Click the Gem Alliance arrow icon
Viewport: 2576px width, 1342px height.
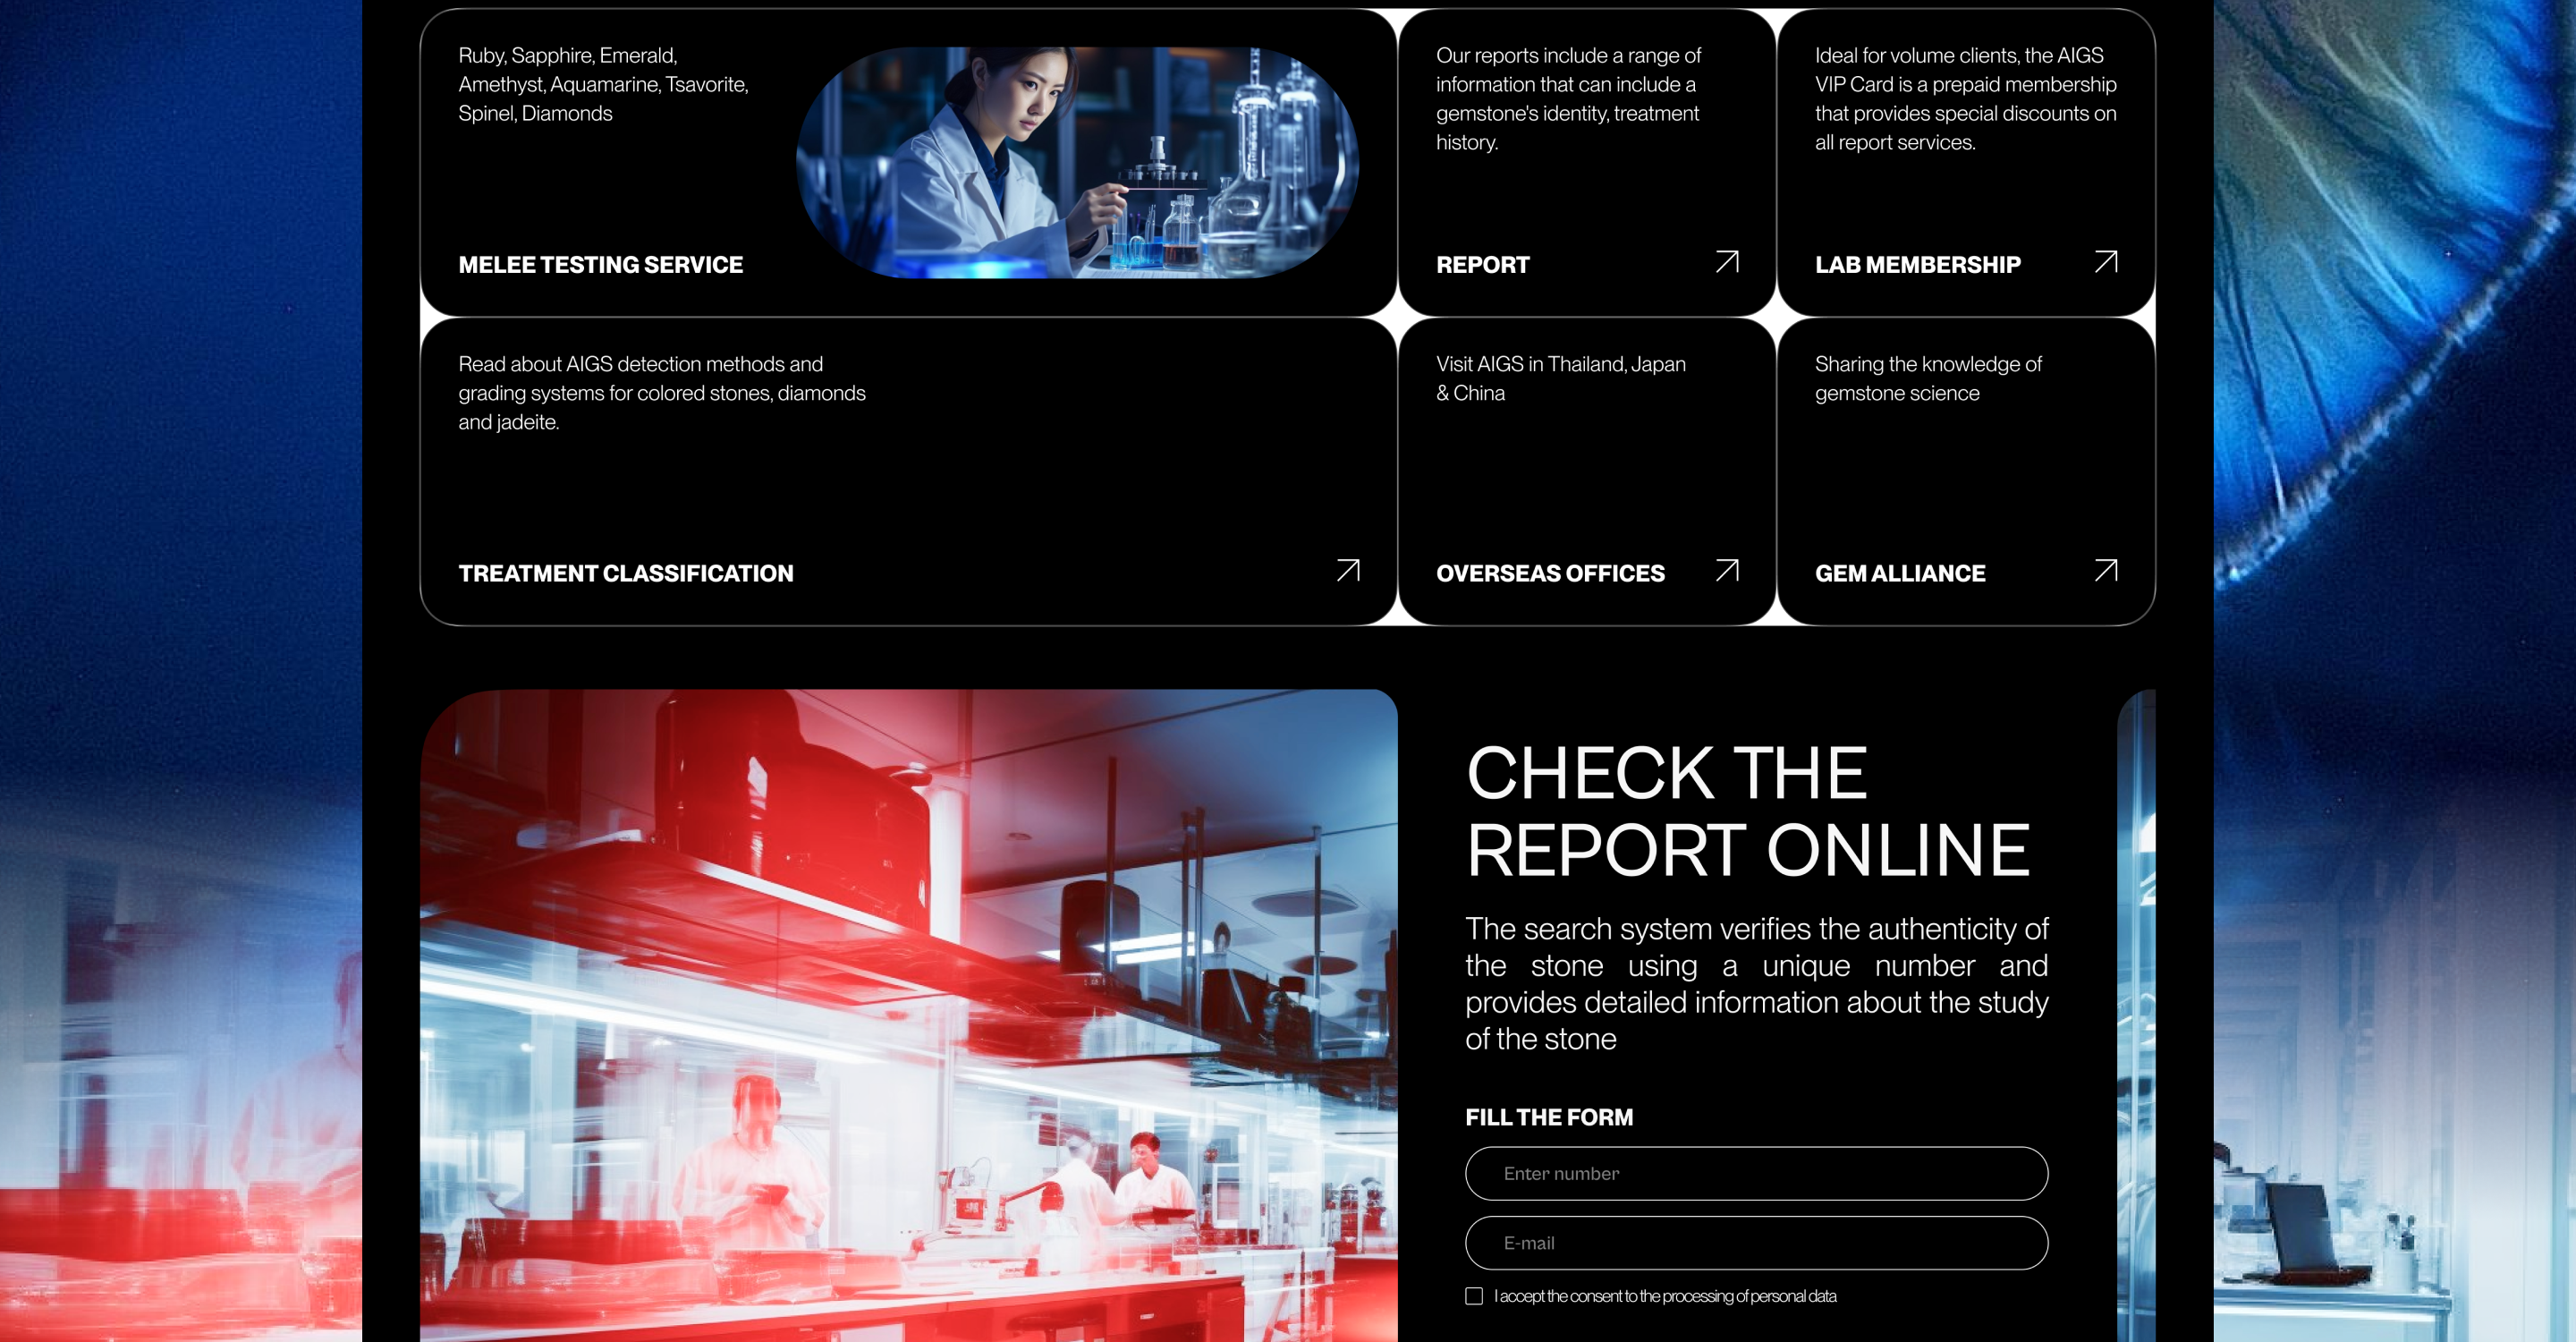2106,570
